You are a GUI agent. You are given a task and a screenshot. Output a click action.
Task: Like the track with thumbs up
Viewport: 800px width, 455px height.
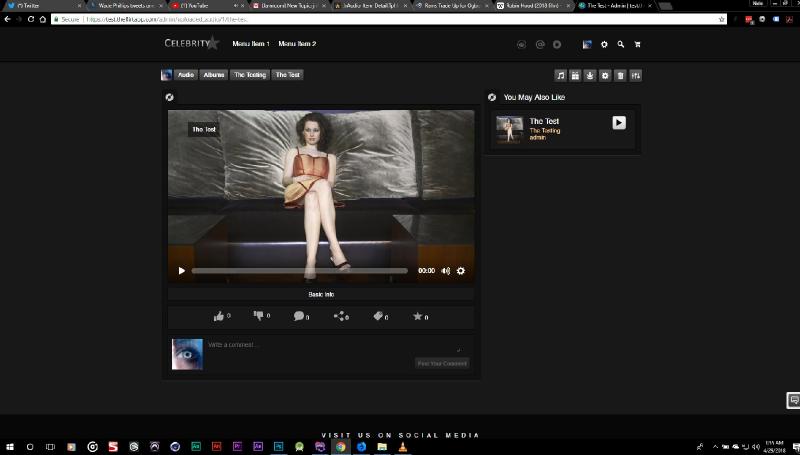tap(219, 316)
